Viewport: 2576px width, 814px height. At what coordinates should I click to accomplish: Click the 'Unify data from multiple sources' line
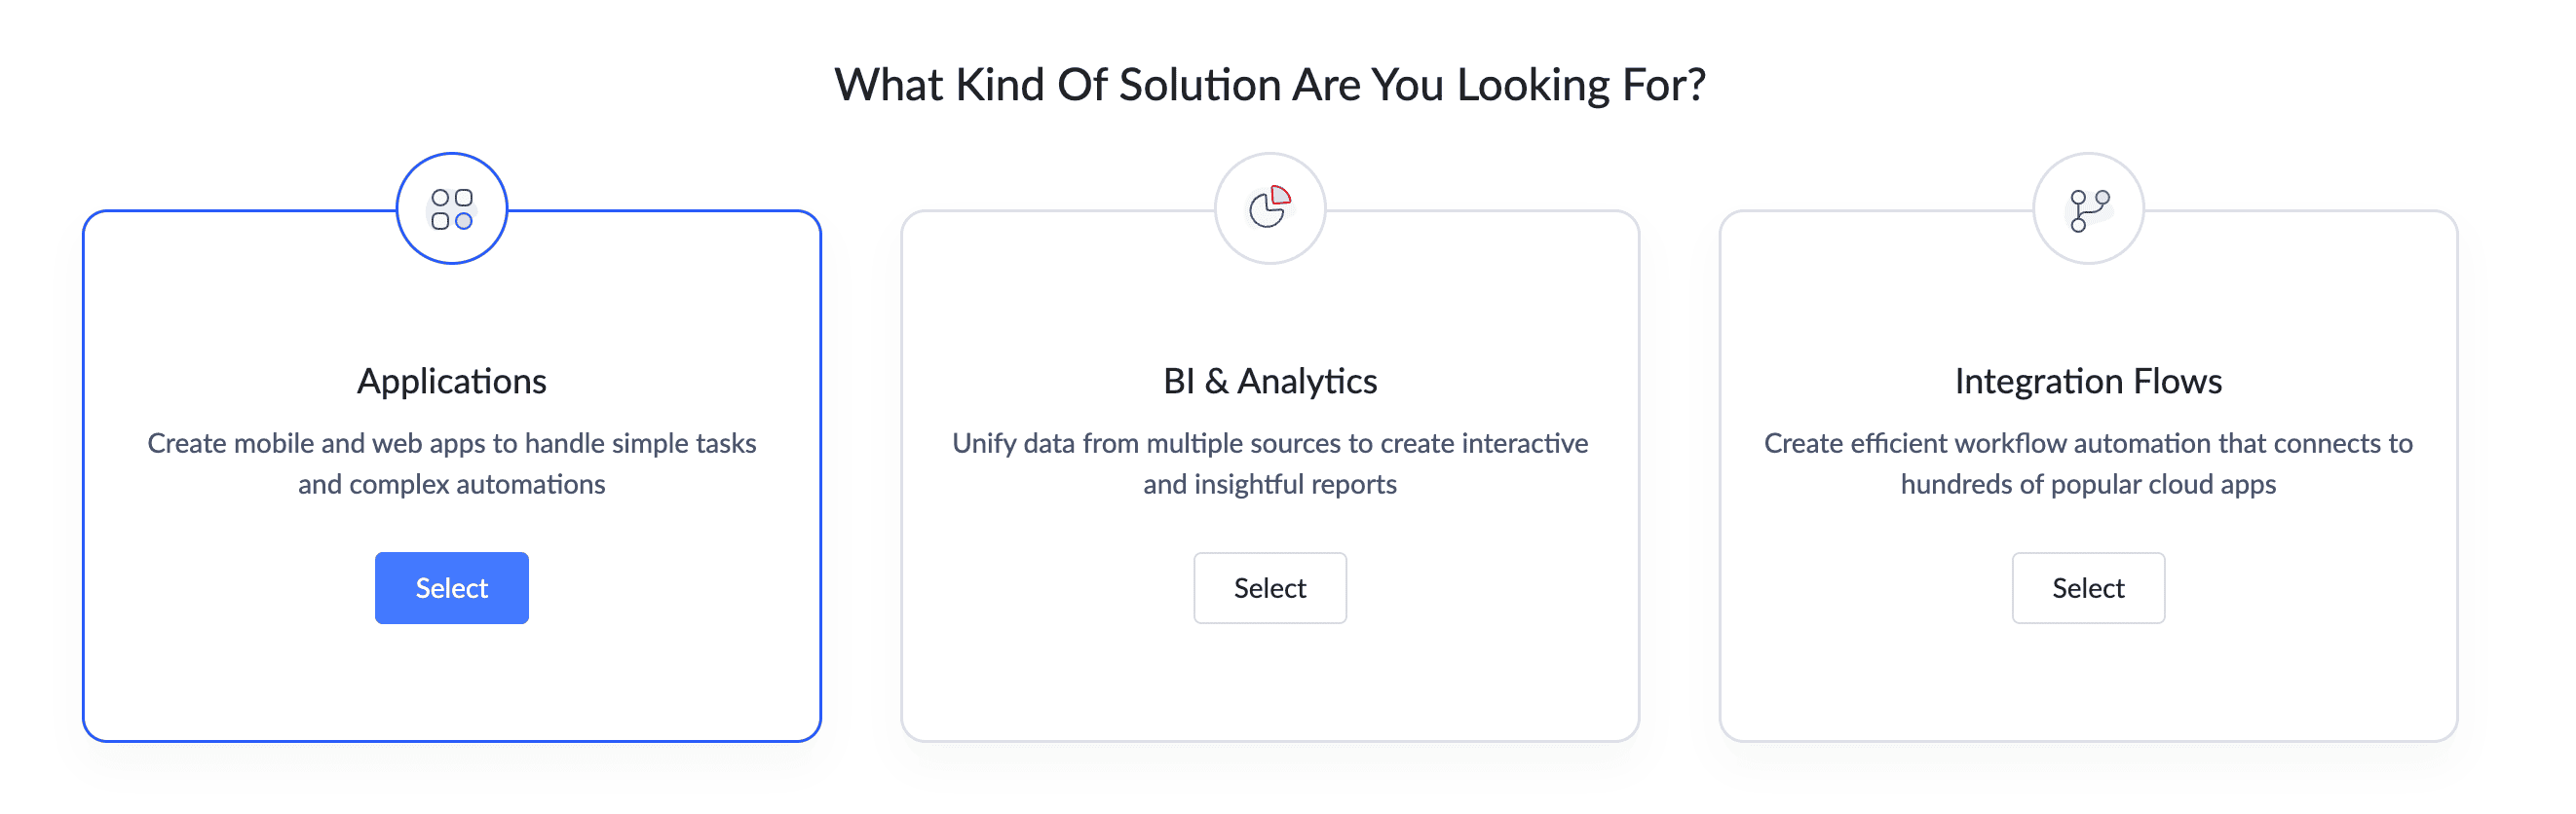(1270, 443)
